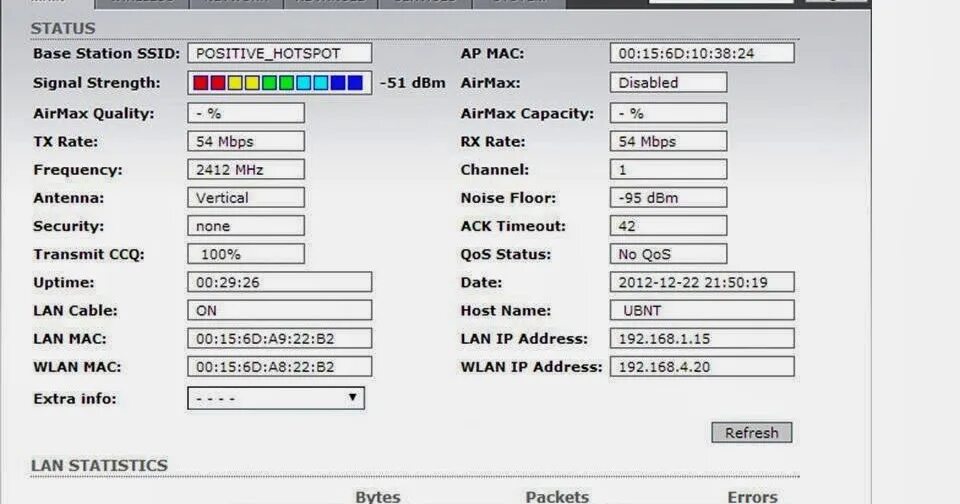Click the AirMax Capacity percent field
Screen dimensions: 960x504
click(668, 113)
